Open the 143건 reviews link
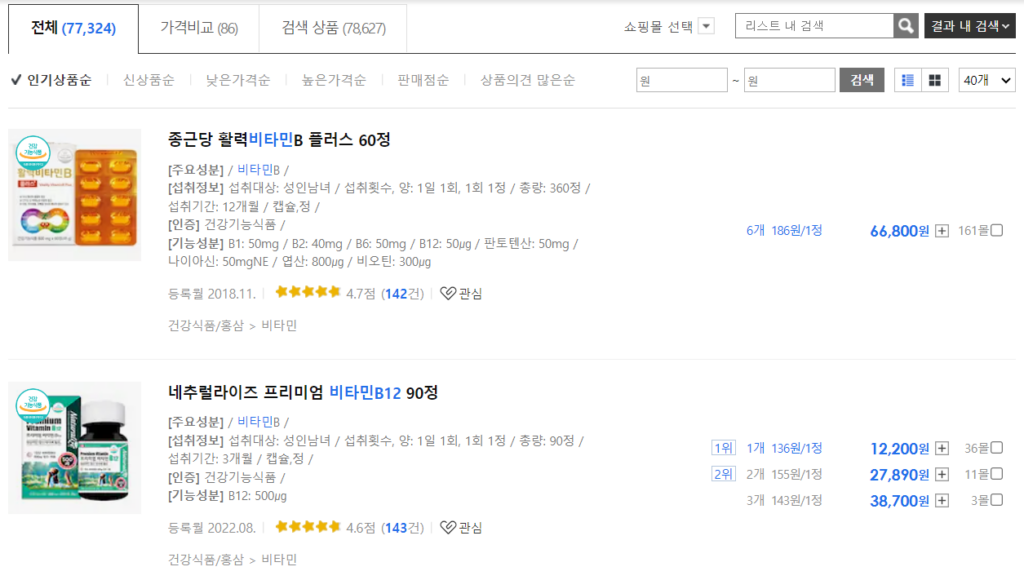1024x580 pixels. pyautogui.click(x=402, y=528)
